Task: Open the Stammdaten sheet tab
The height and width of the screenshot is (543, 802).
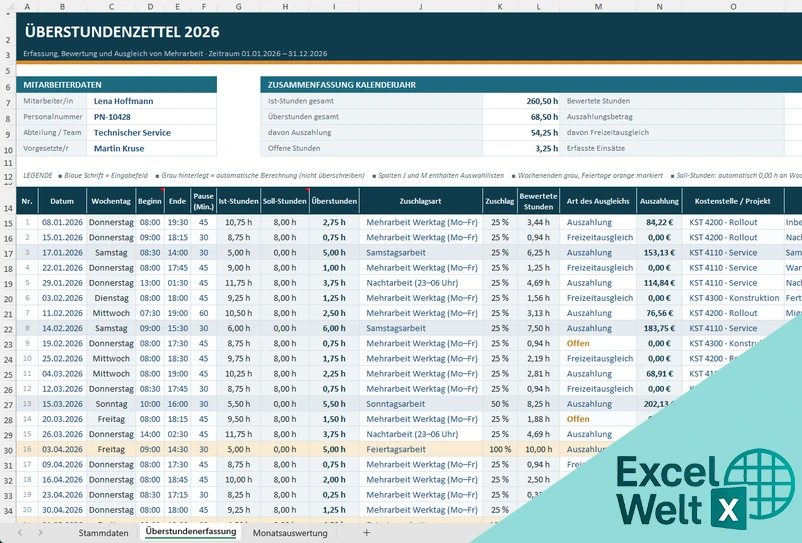Action: coord(103,533)
